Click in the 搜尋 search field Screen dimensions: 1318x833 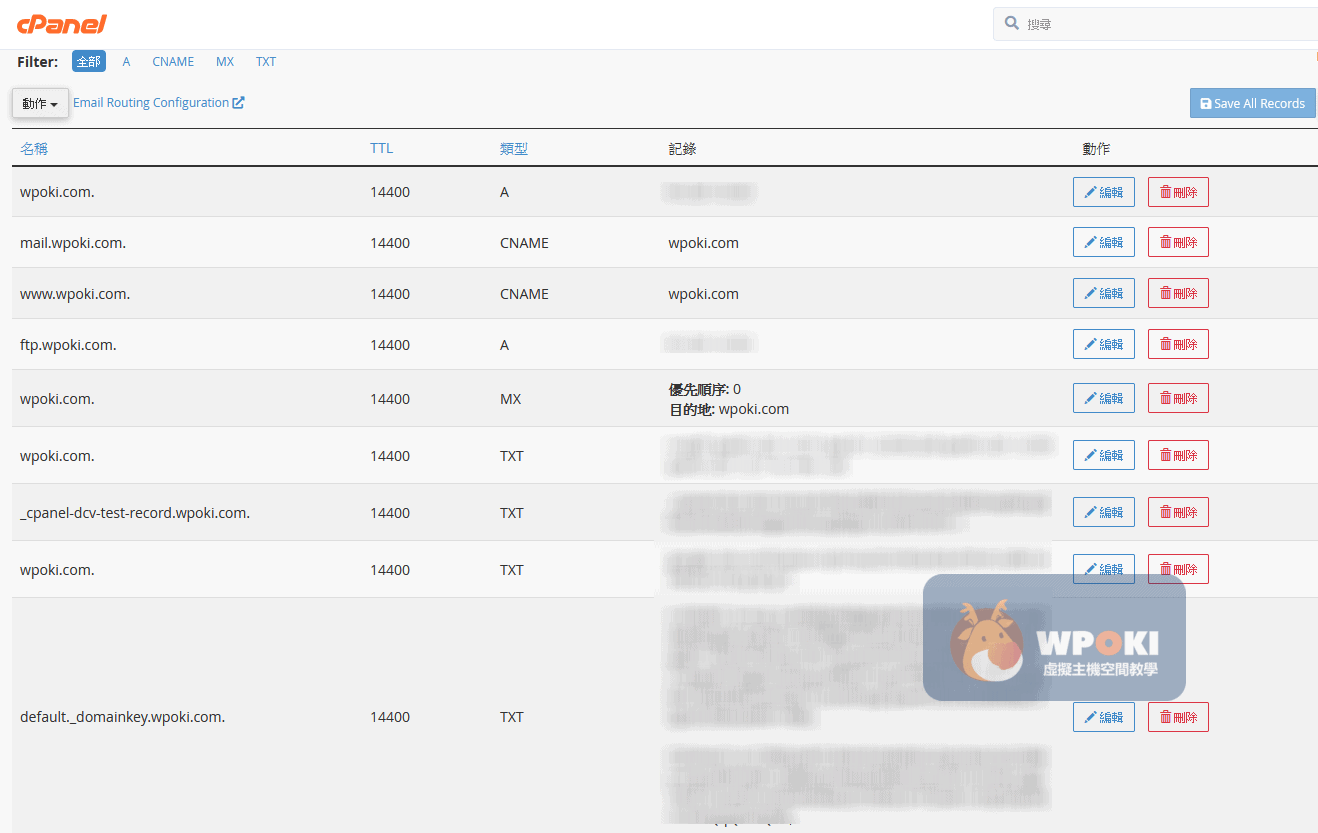tap(1160, 24)
